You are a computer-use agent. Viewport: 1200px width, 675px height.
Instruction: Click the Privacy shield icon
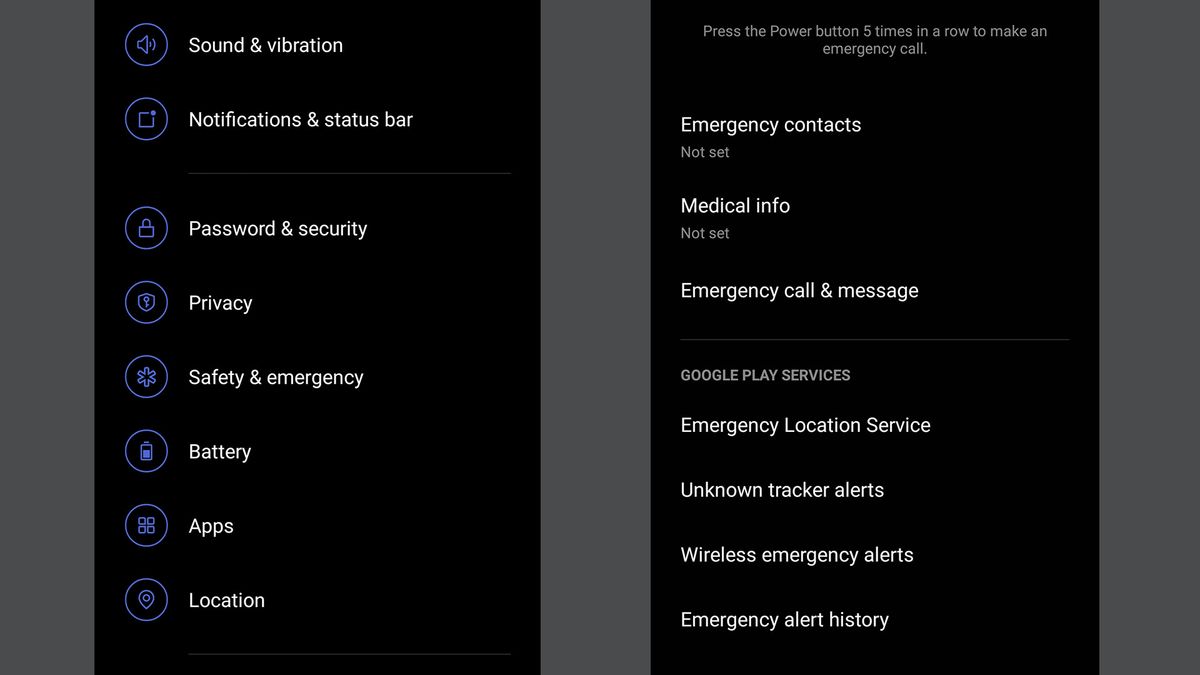(x=146, y=302)
